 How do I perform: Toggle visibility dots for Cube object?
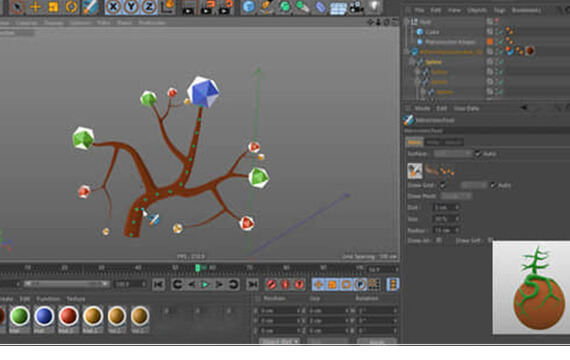pyautogui.click(x=496, y=32)
